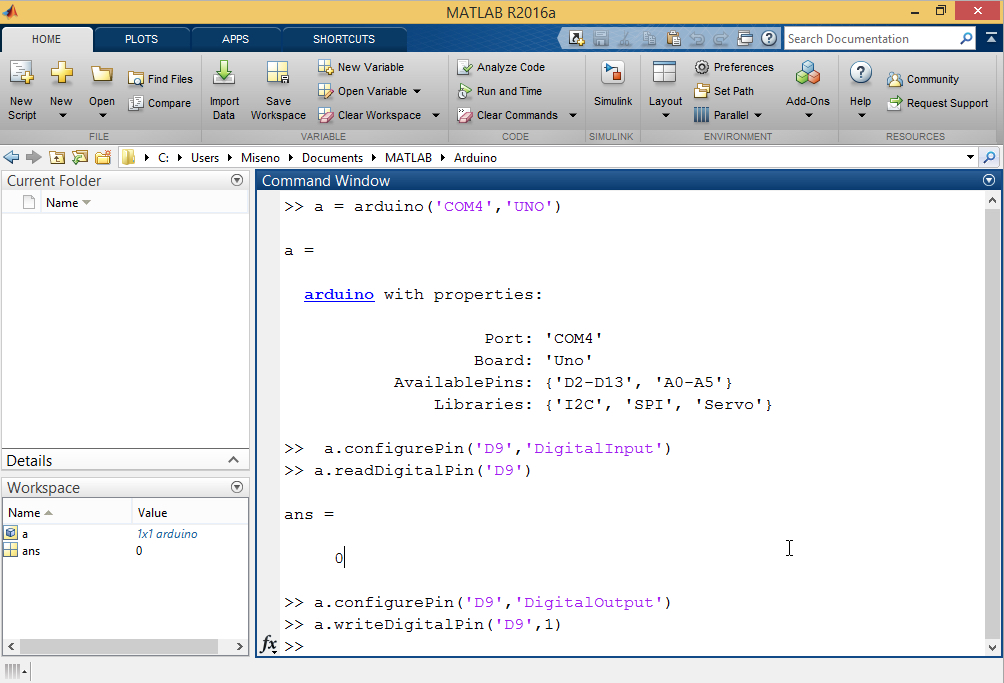Switch to the APPS tab
This screenshot has height=683, width=1004.
click(236, 39)
